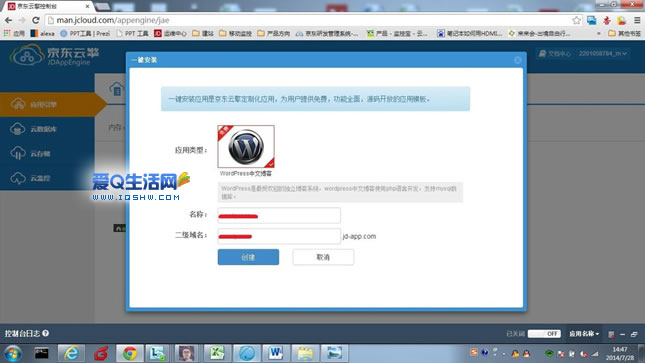Click the 二级域名 subdomain input field

click(x=279, y=236)
